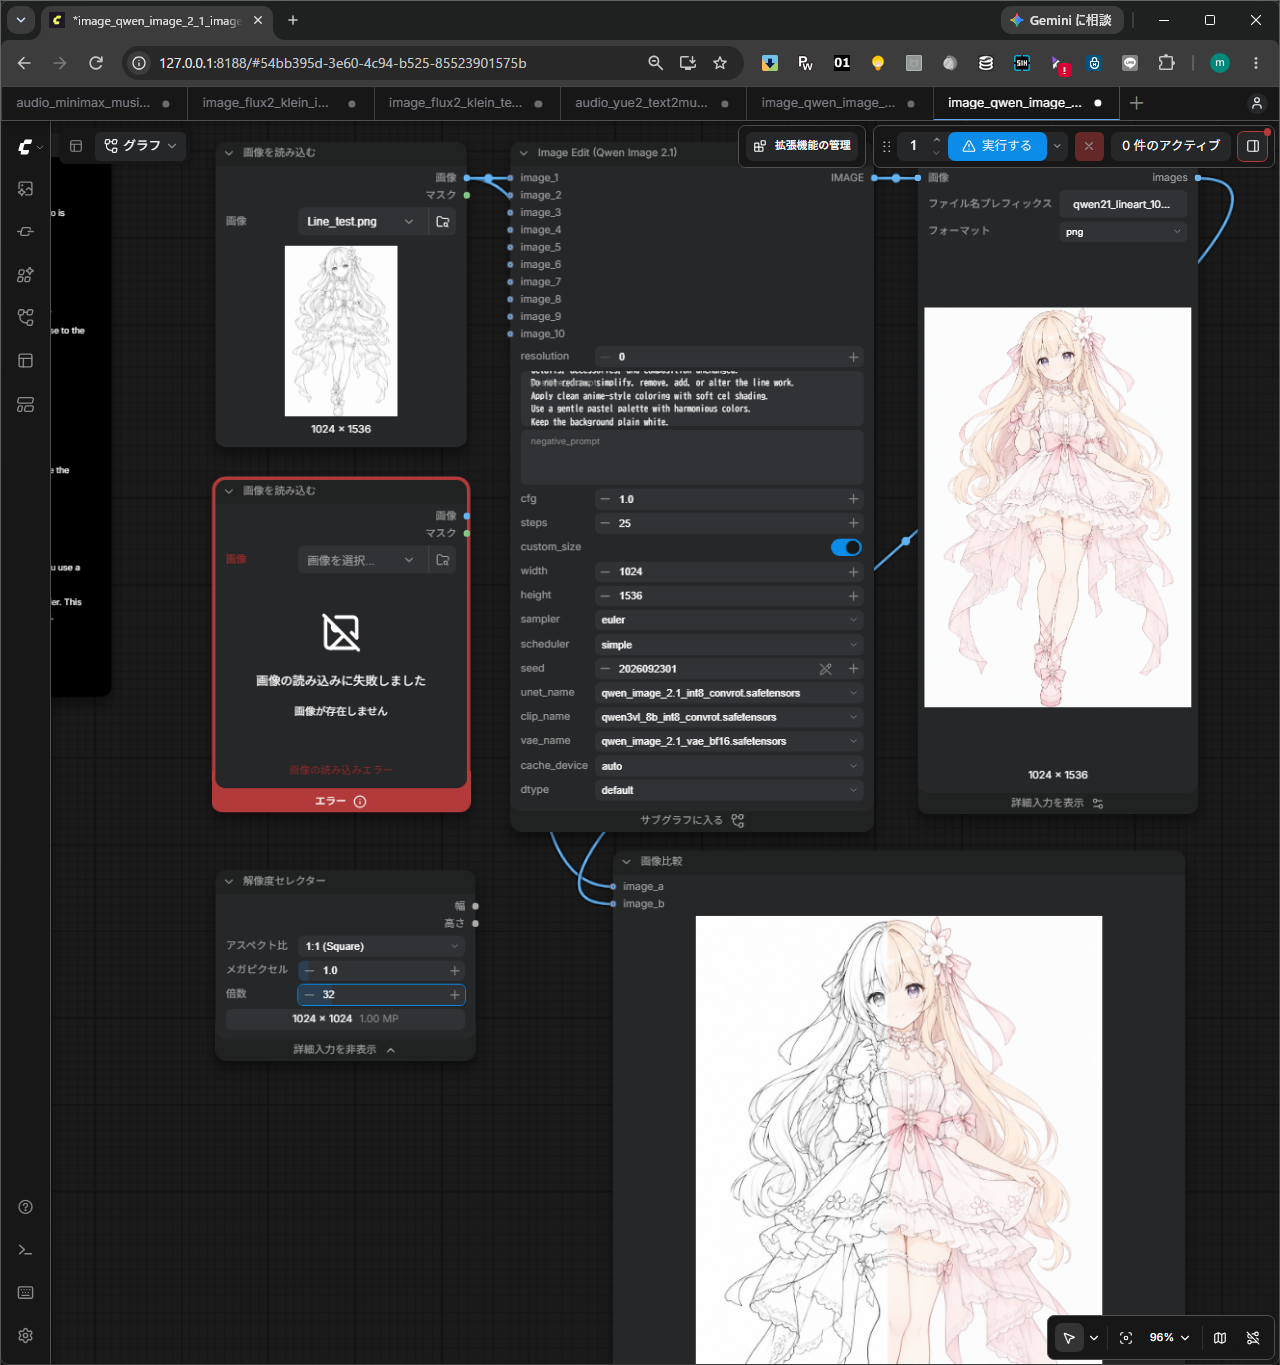The height and width of the screenshot is (1365, 1280).
Task: Open the model library sidebar icon
Action: pyautogui.click(x=26, y=274)
